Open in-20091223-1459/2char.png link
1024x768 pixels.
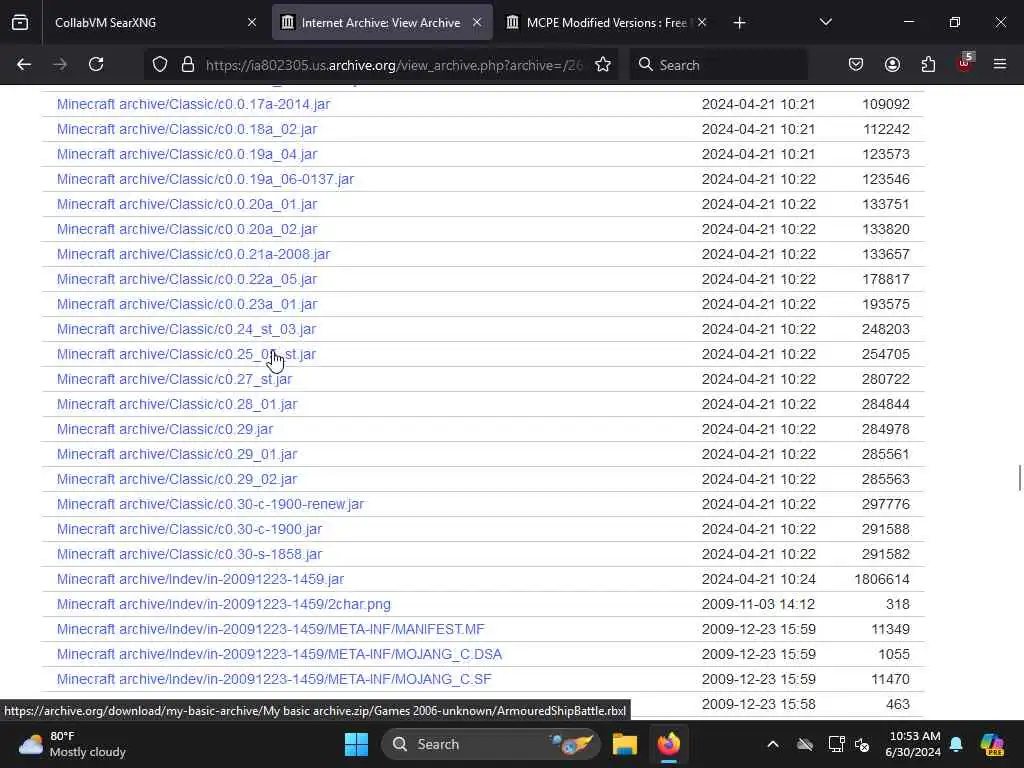point(224,604)
